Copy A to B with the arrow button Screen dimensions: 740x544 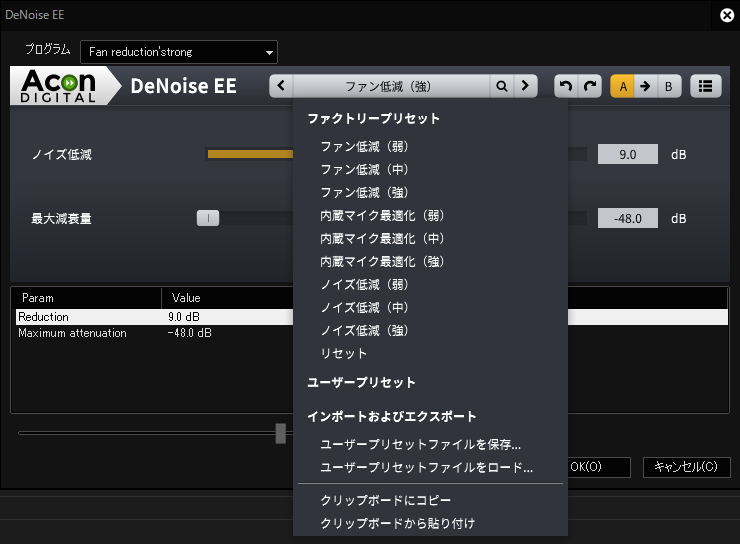(x=645, y=86)
